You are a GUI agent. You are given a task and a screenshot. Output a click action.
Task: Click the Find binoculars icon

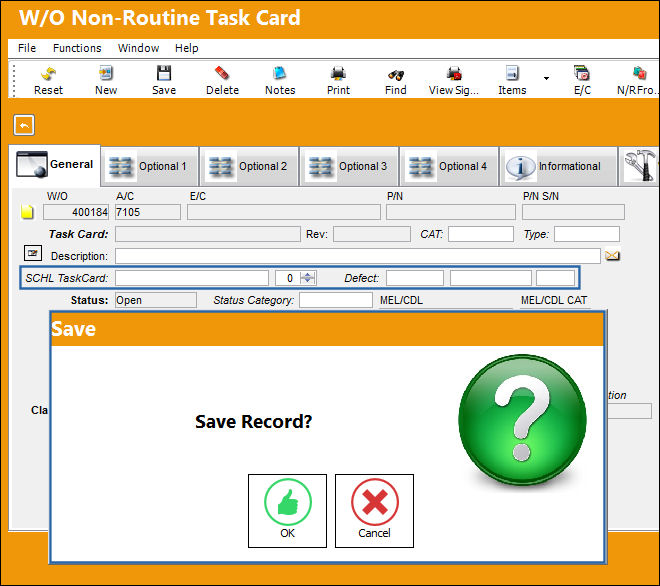396,75
